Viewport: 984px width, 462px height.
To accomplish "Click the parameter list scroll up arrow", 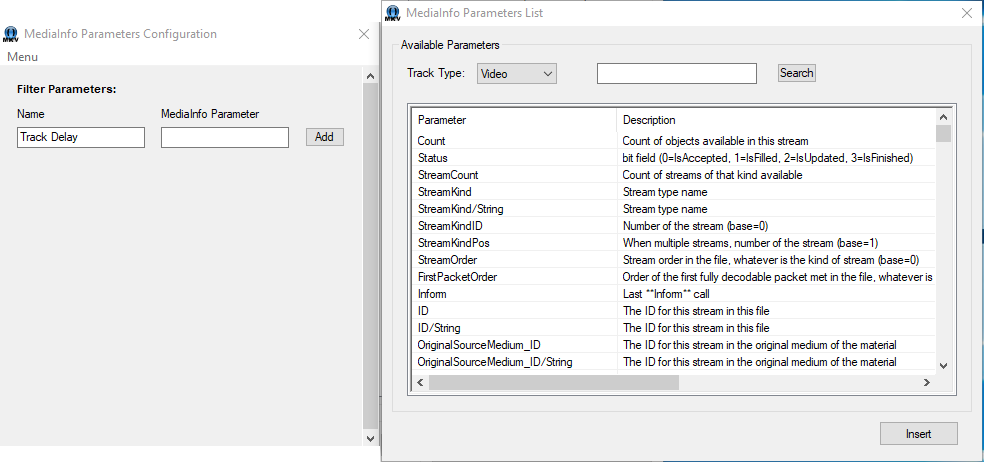I will [x=943, y=117].
